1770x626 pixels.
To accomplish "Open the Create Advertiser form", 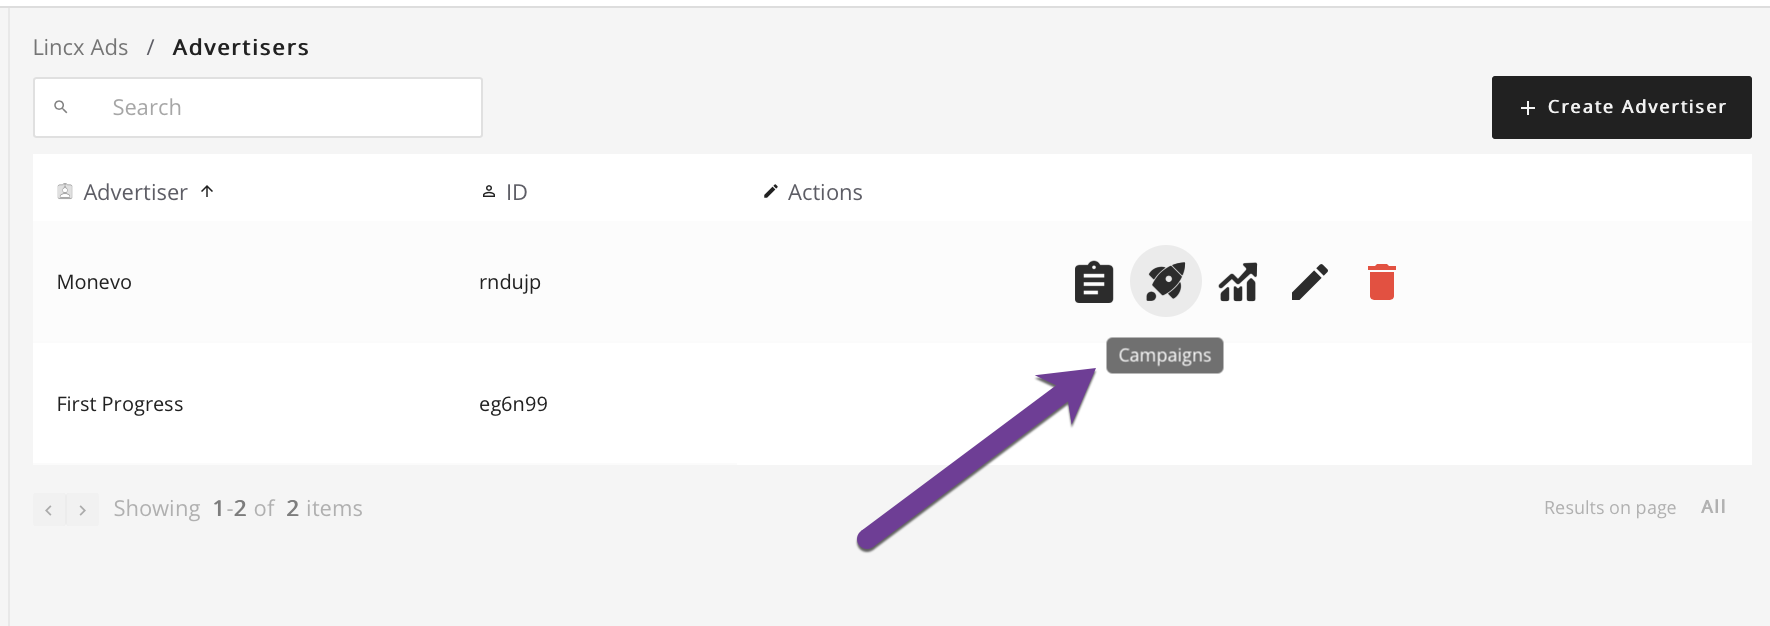I will [1621, 107].
